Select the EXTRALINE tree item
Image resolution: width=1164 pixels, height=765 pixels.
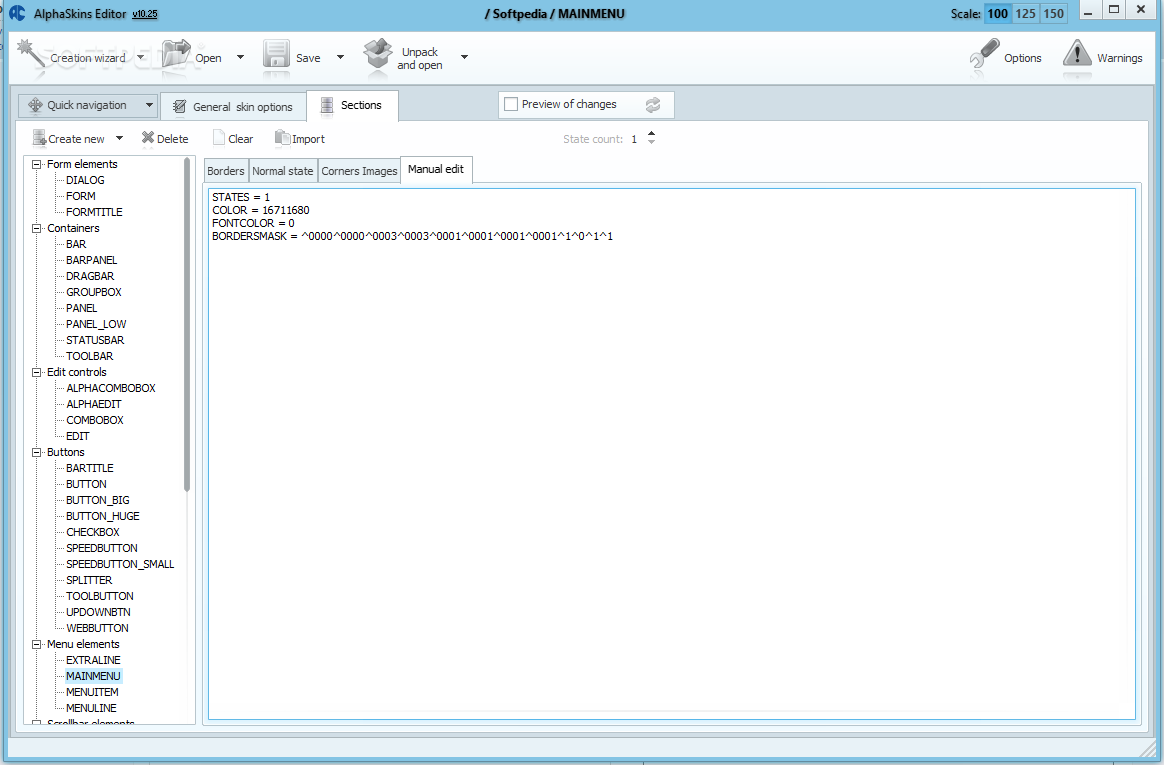93,660
